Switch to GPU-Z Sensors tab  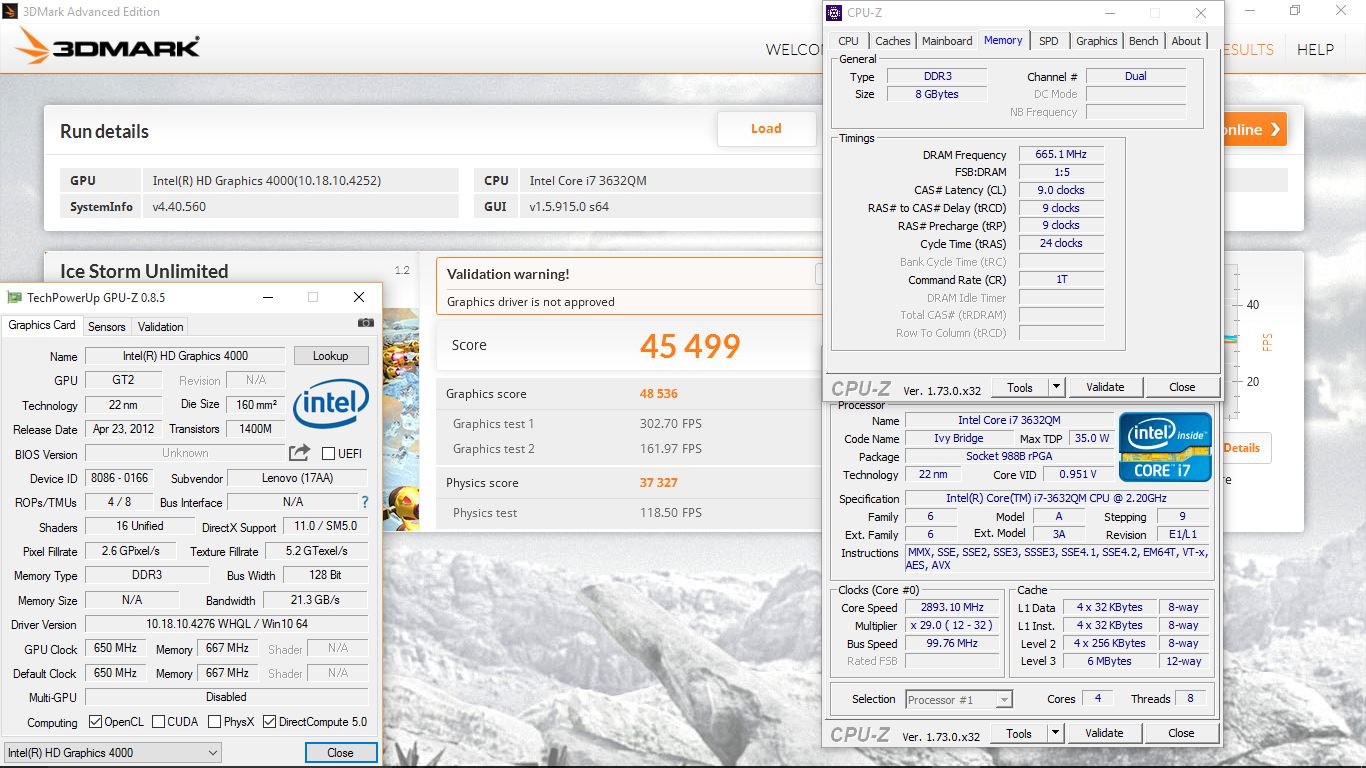107,327
